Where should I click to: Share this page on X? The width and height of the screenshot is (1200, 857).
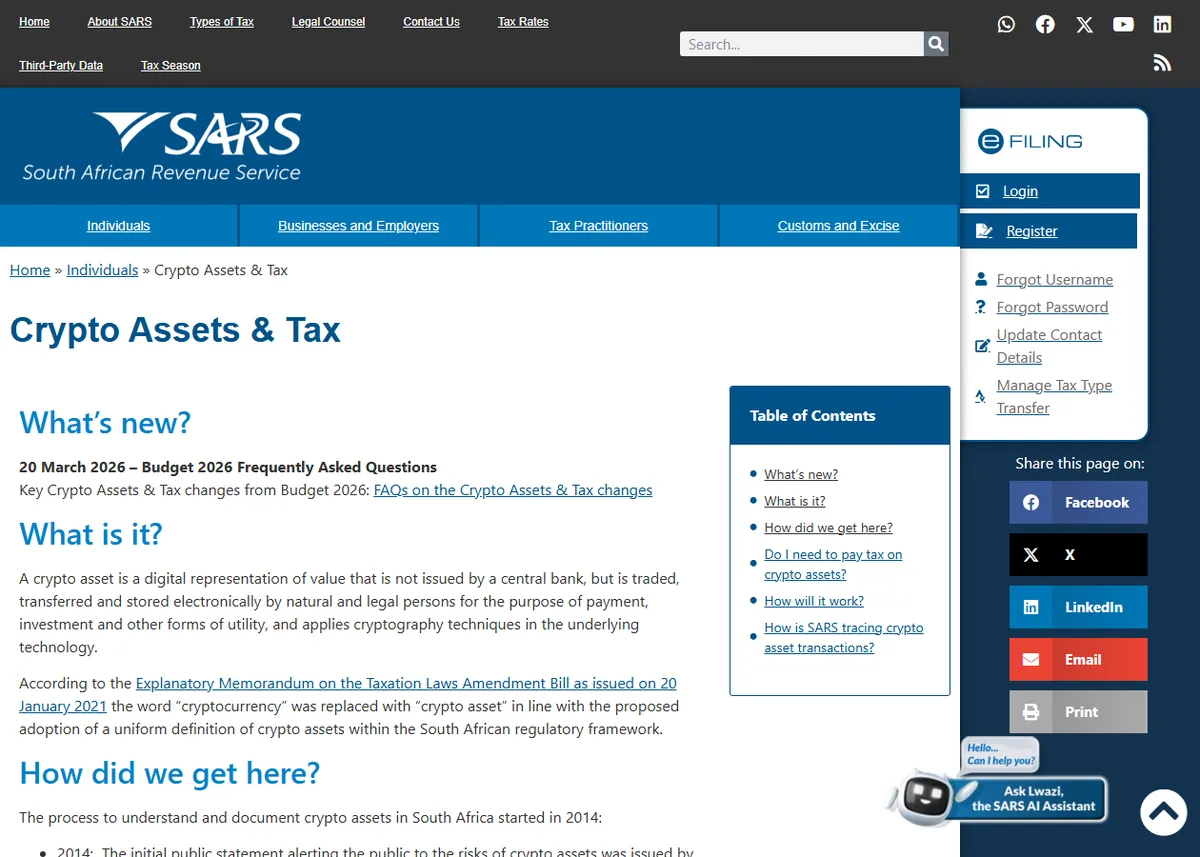click(x=1078, y=555)
